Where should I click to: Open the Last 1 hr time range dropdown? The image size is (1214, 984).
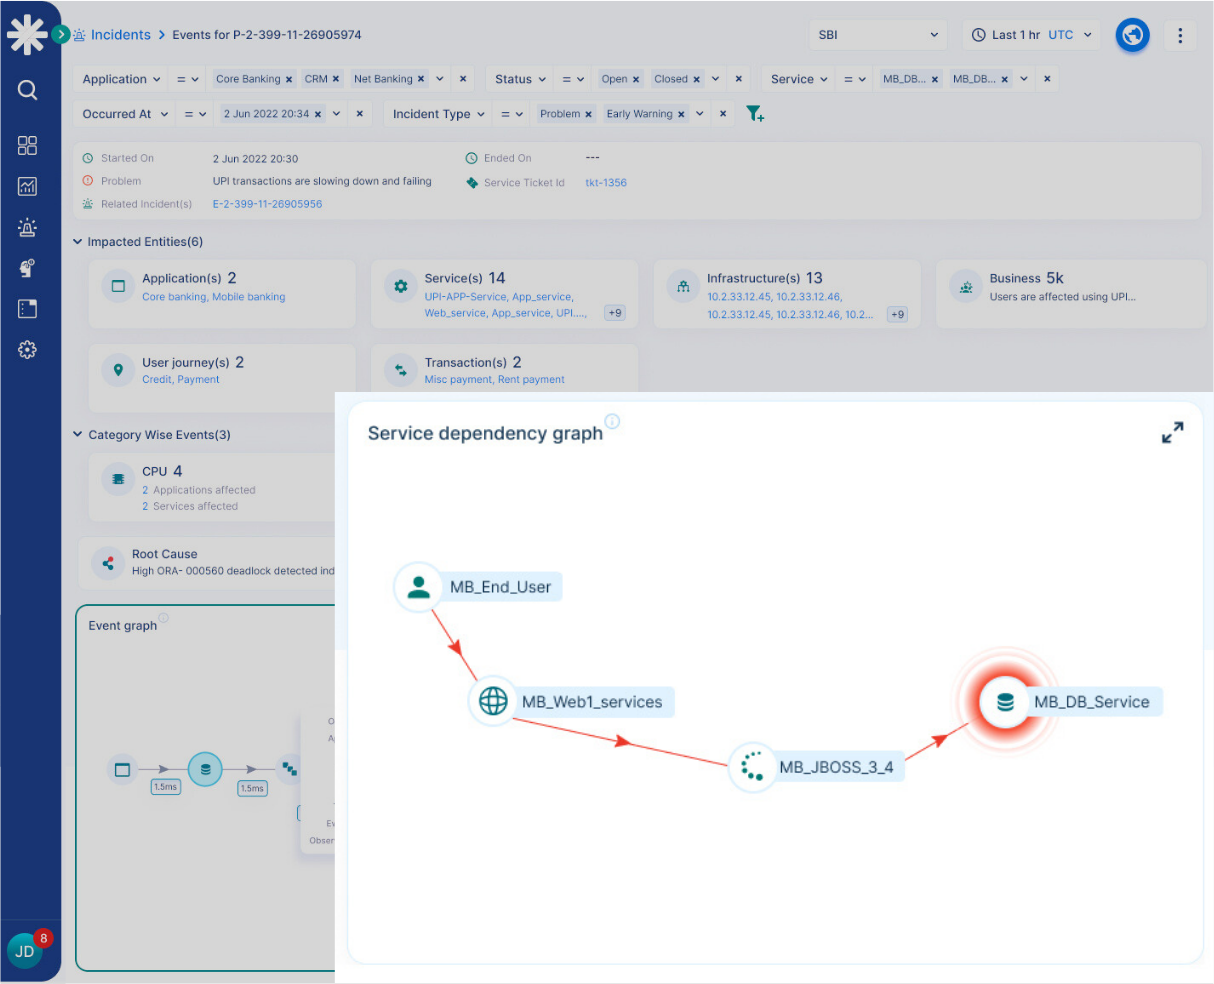[x=1031, y=35]
